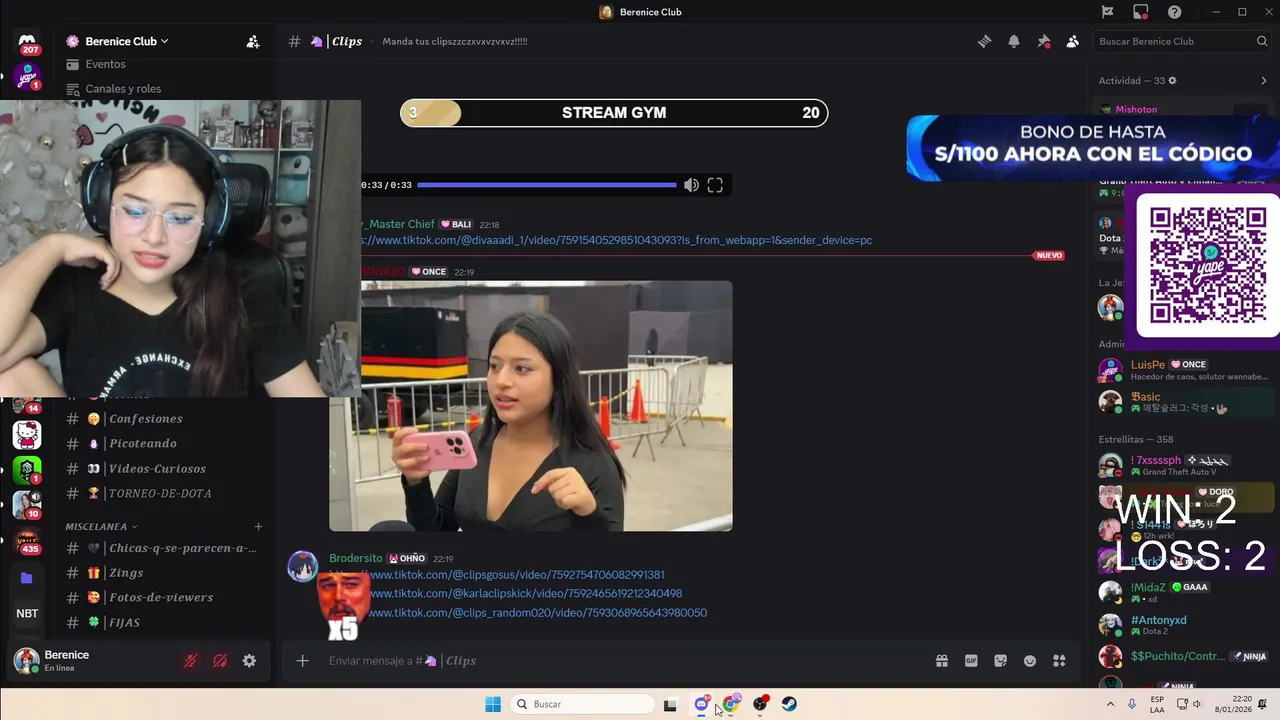Open user settings gear icon
The height and width of the screenshot is (720, 1280).
[249, 661]
